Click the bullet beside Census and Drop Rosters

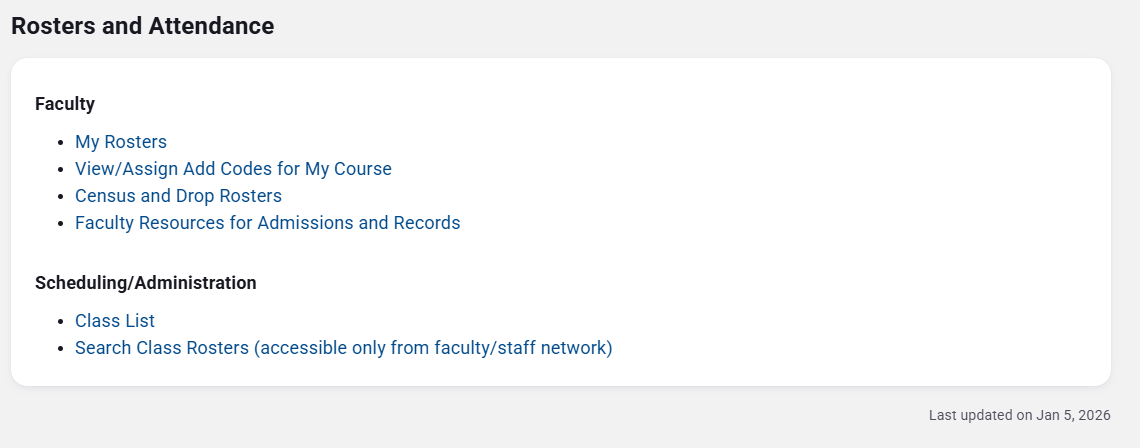tap(61, 197)
